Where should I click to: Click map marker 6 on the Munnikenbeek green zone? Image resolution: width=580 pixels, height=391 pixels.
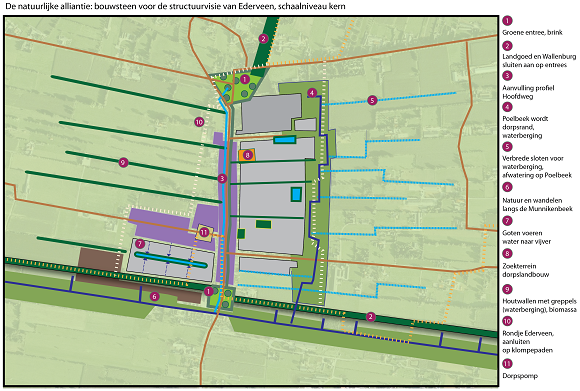155,296
